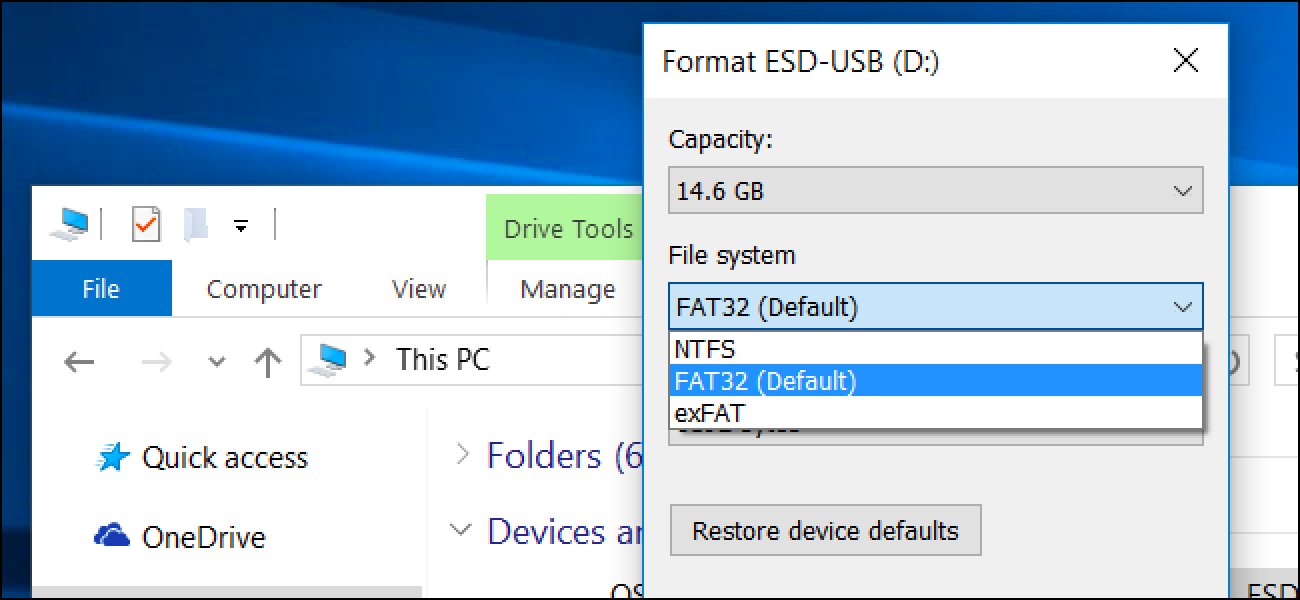Click the Quick access star icon
The height and width of the screenshot is (600, 1300).
[x=113, y=458]
